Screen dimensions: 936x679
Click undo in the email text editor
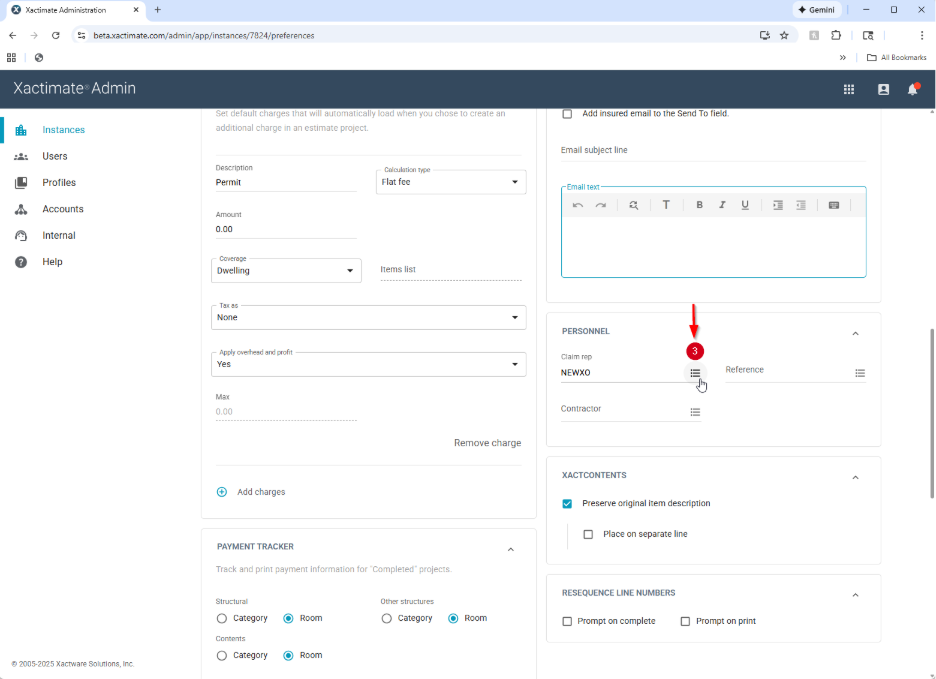click(x=577, y=205)
